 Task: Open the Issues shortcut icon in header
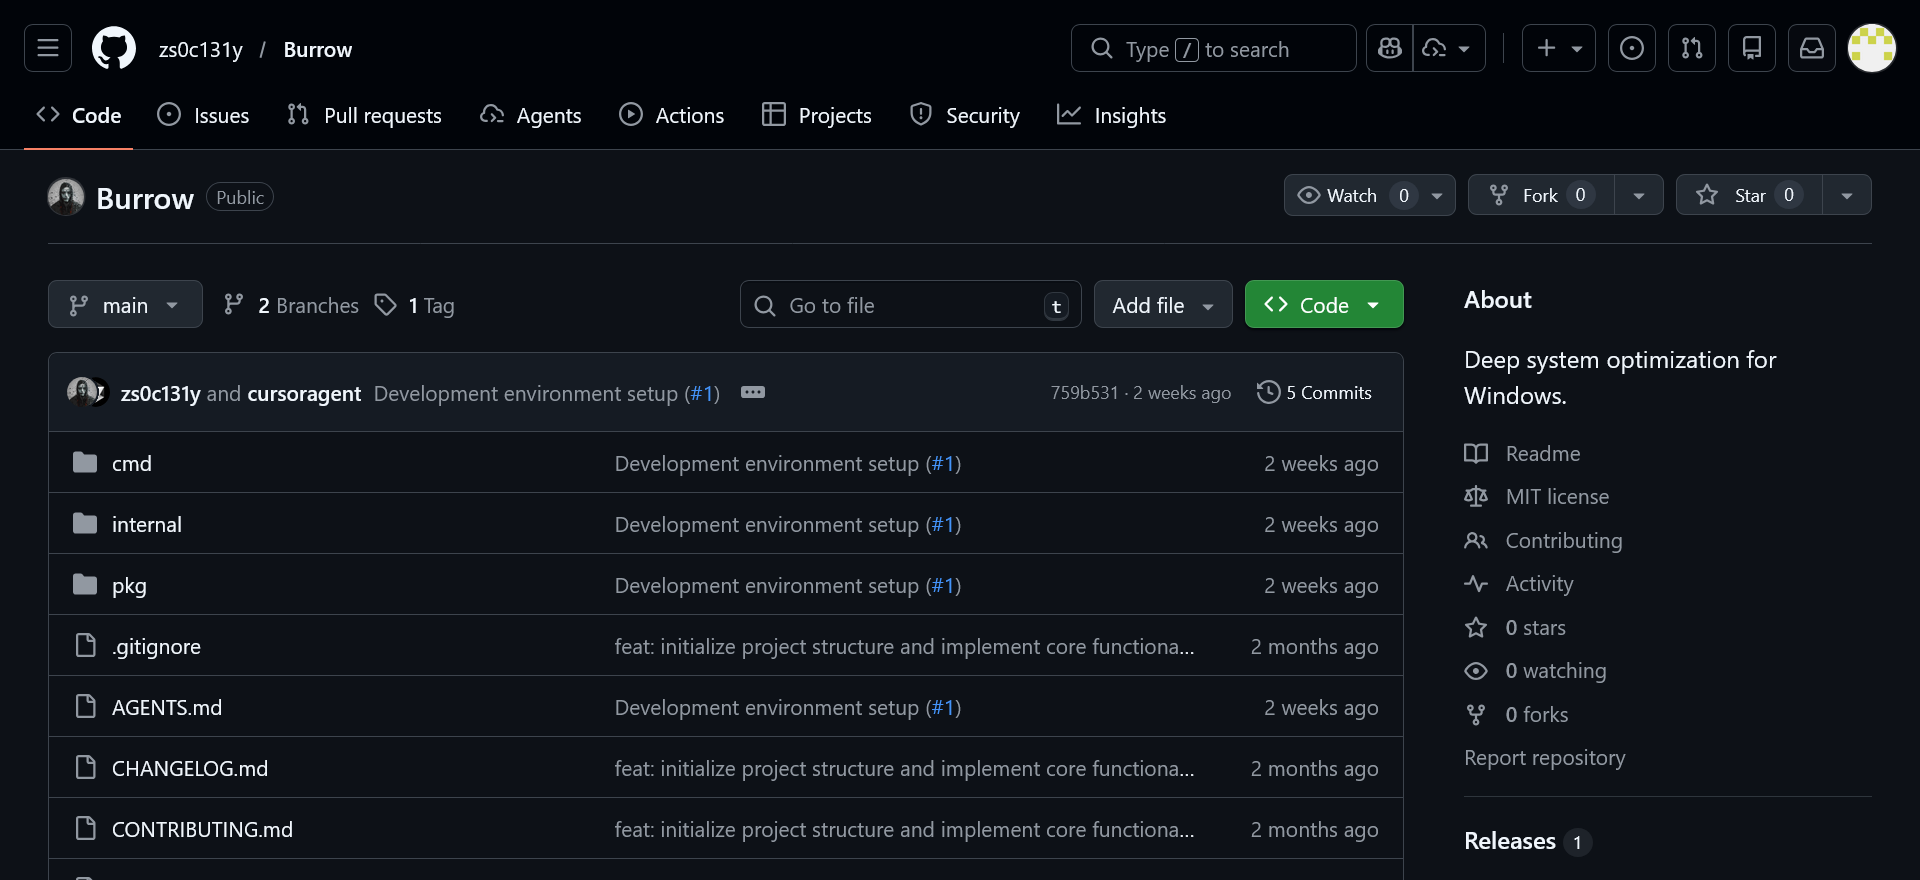(x=1631, y=48)
